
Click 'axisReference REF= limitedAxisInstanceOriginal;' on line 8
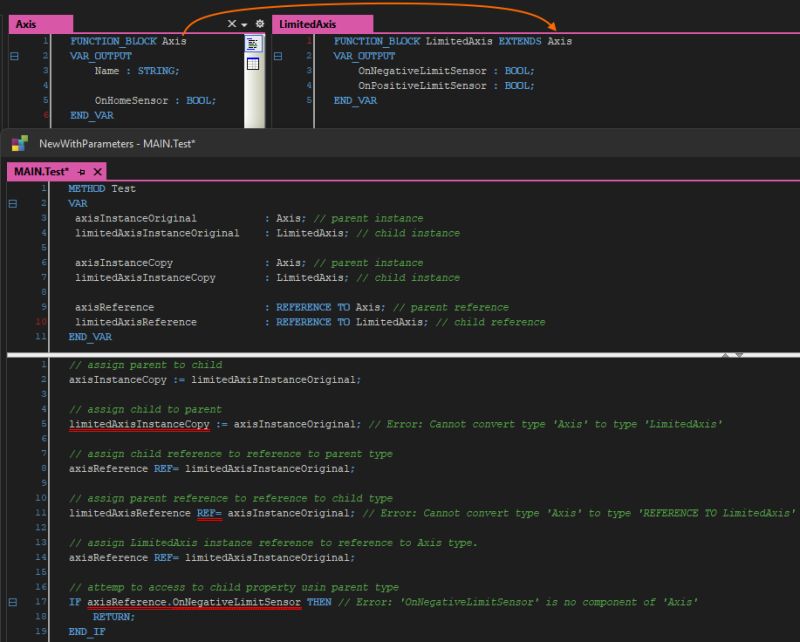point(212,469)
